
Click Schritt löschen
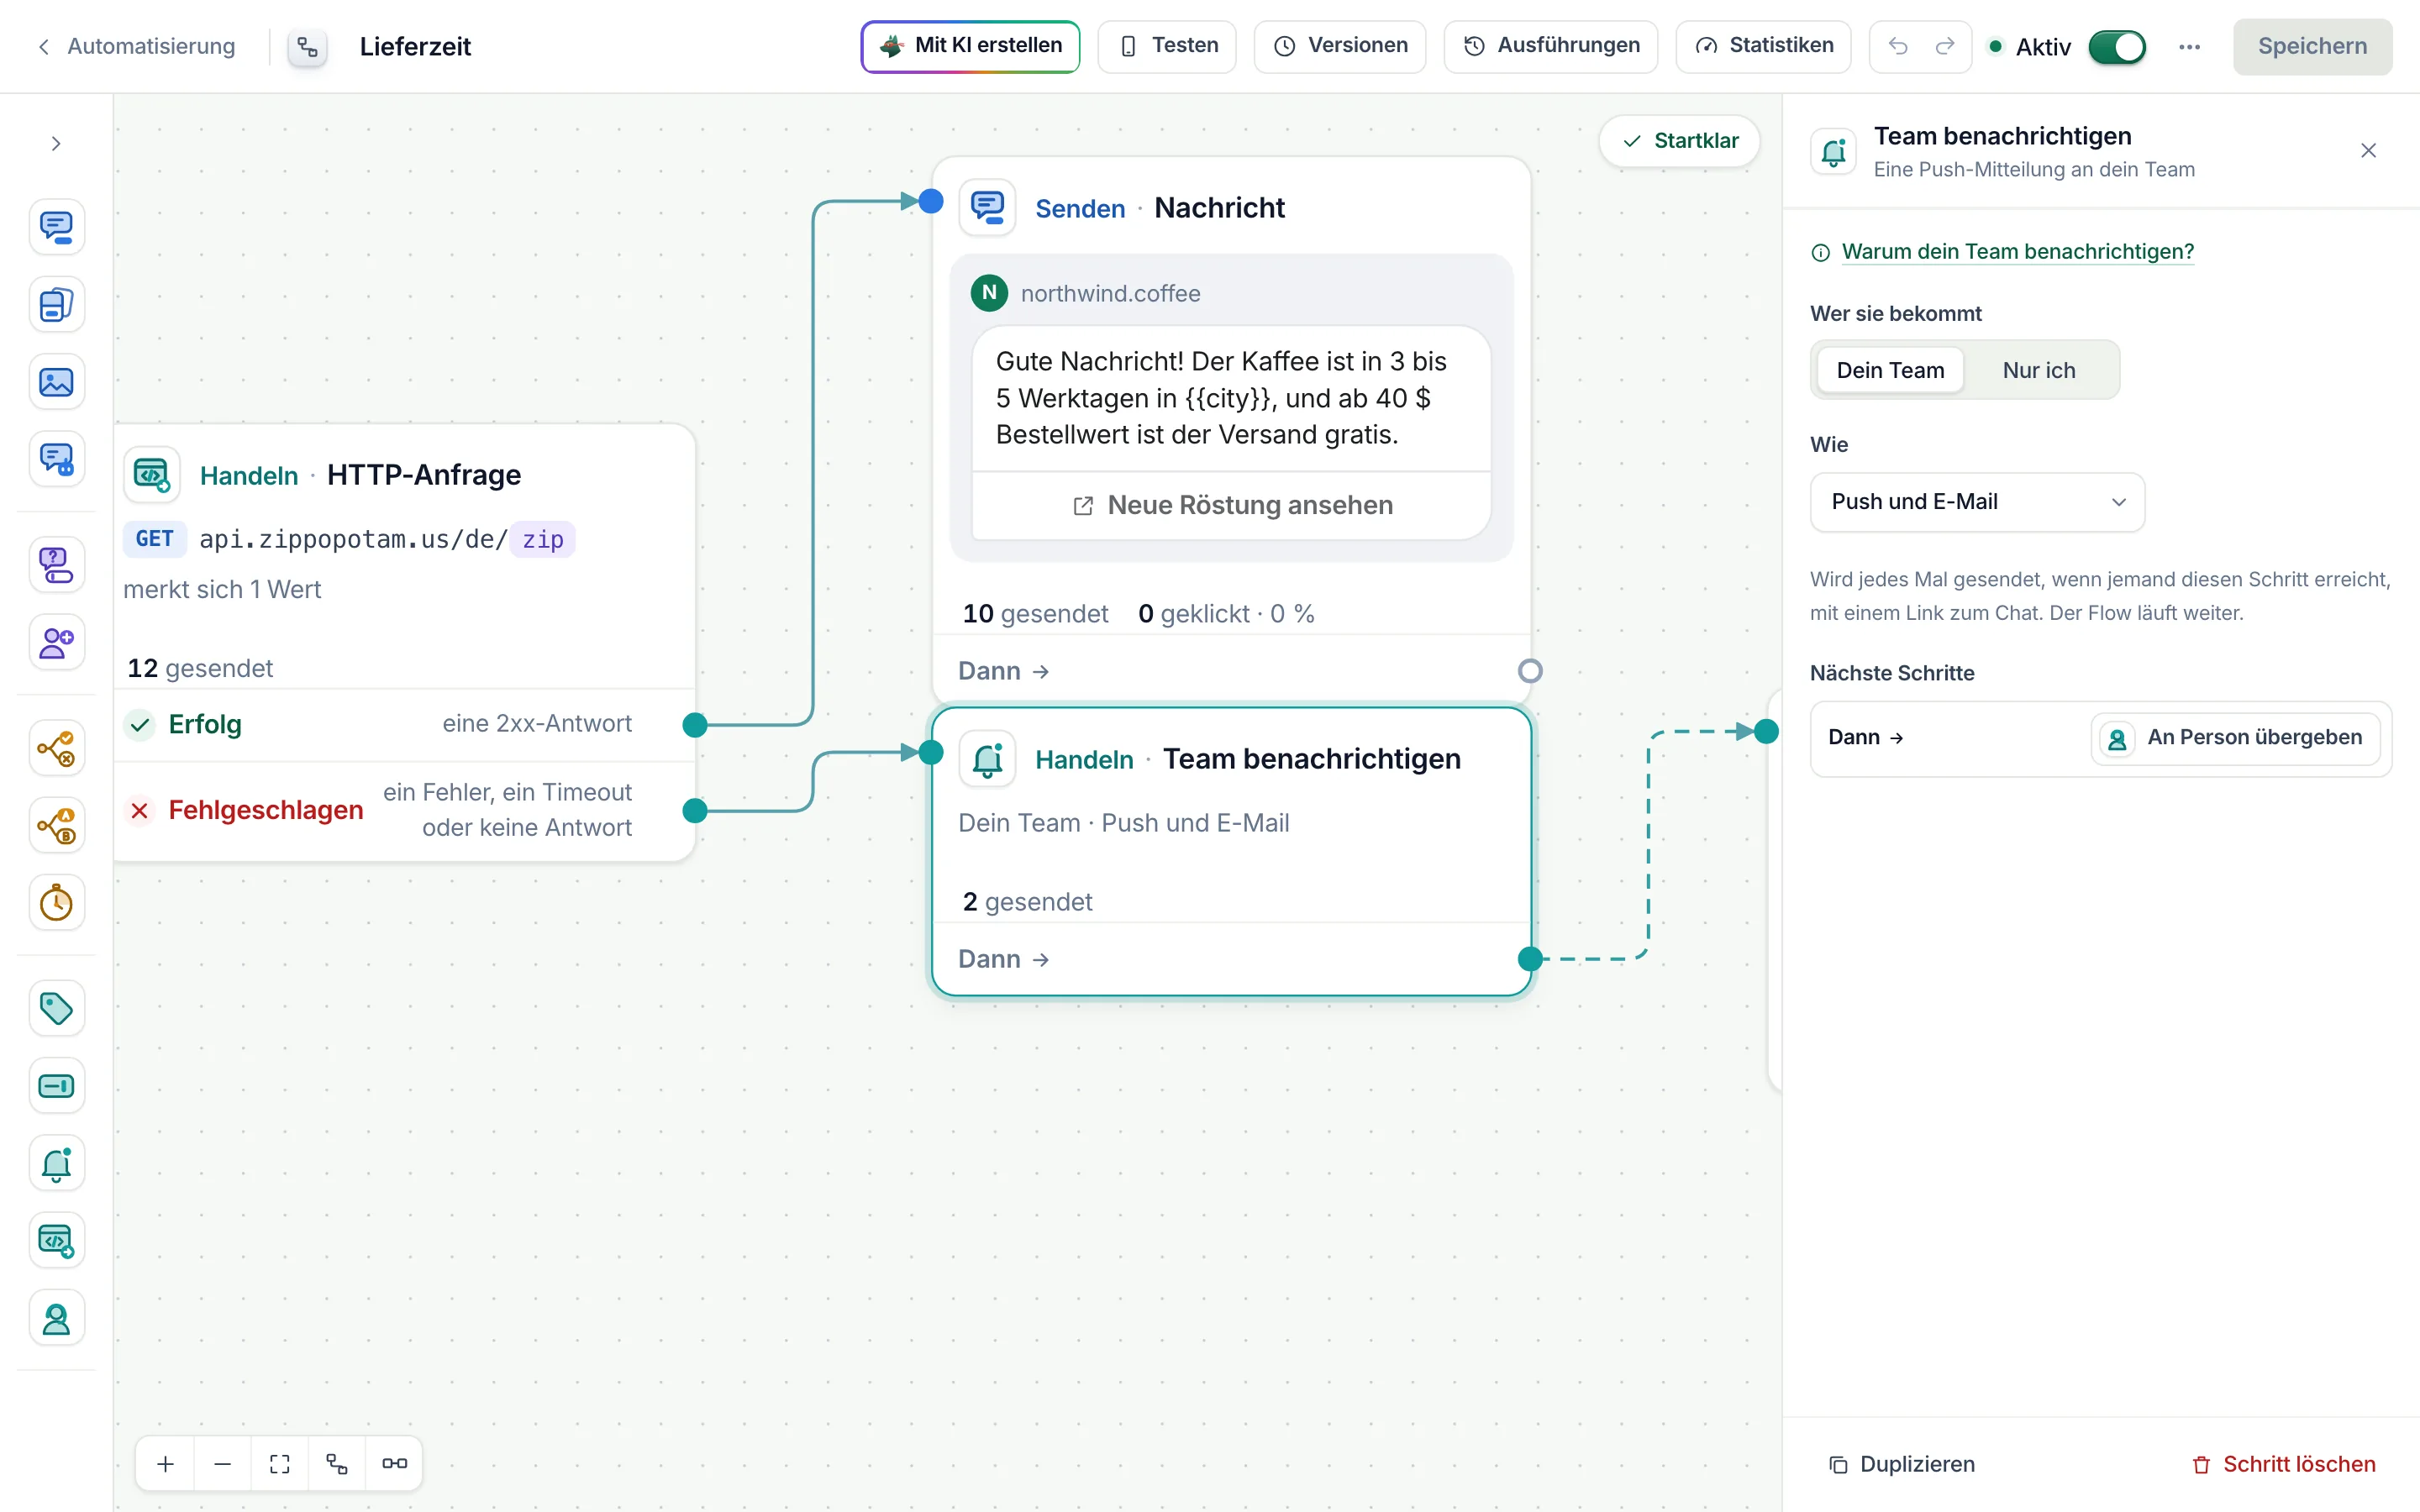2283,1465
